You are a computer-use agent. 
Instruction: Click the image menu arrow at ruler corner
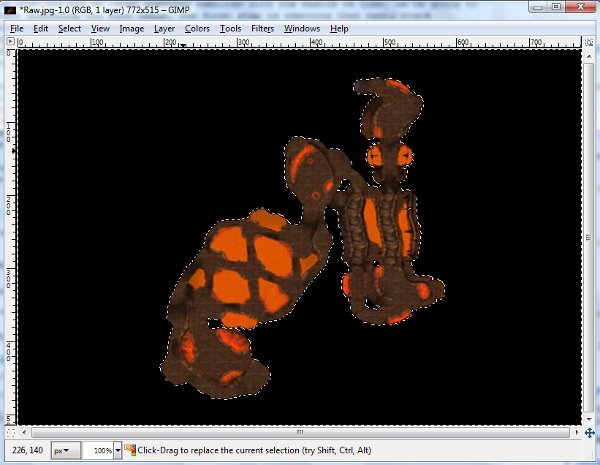[10, 41]
